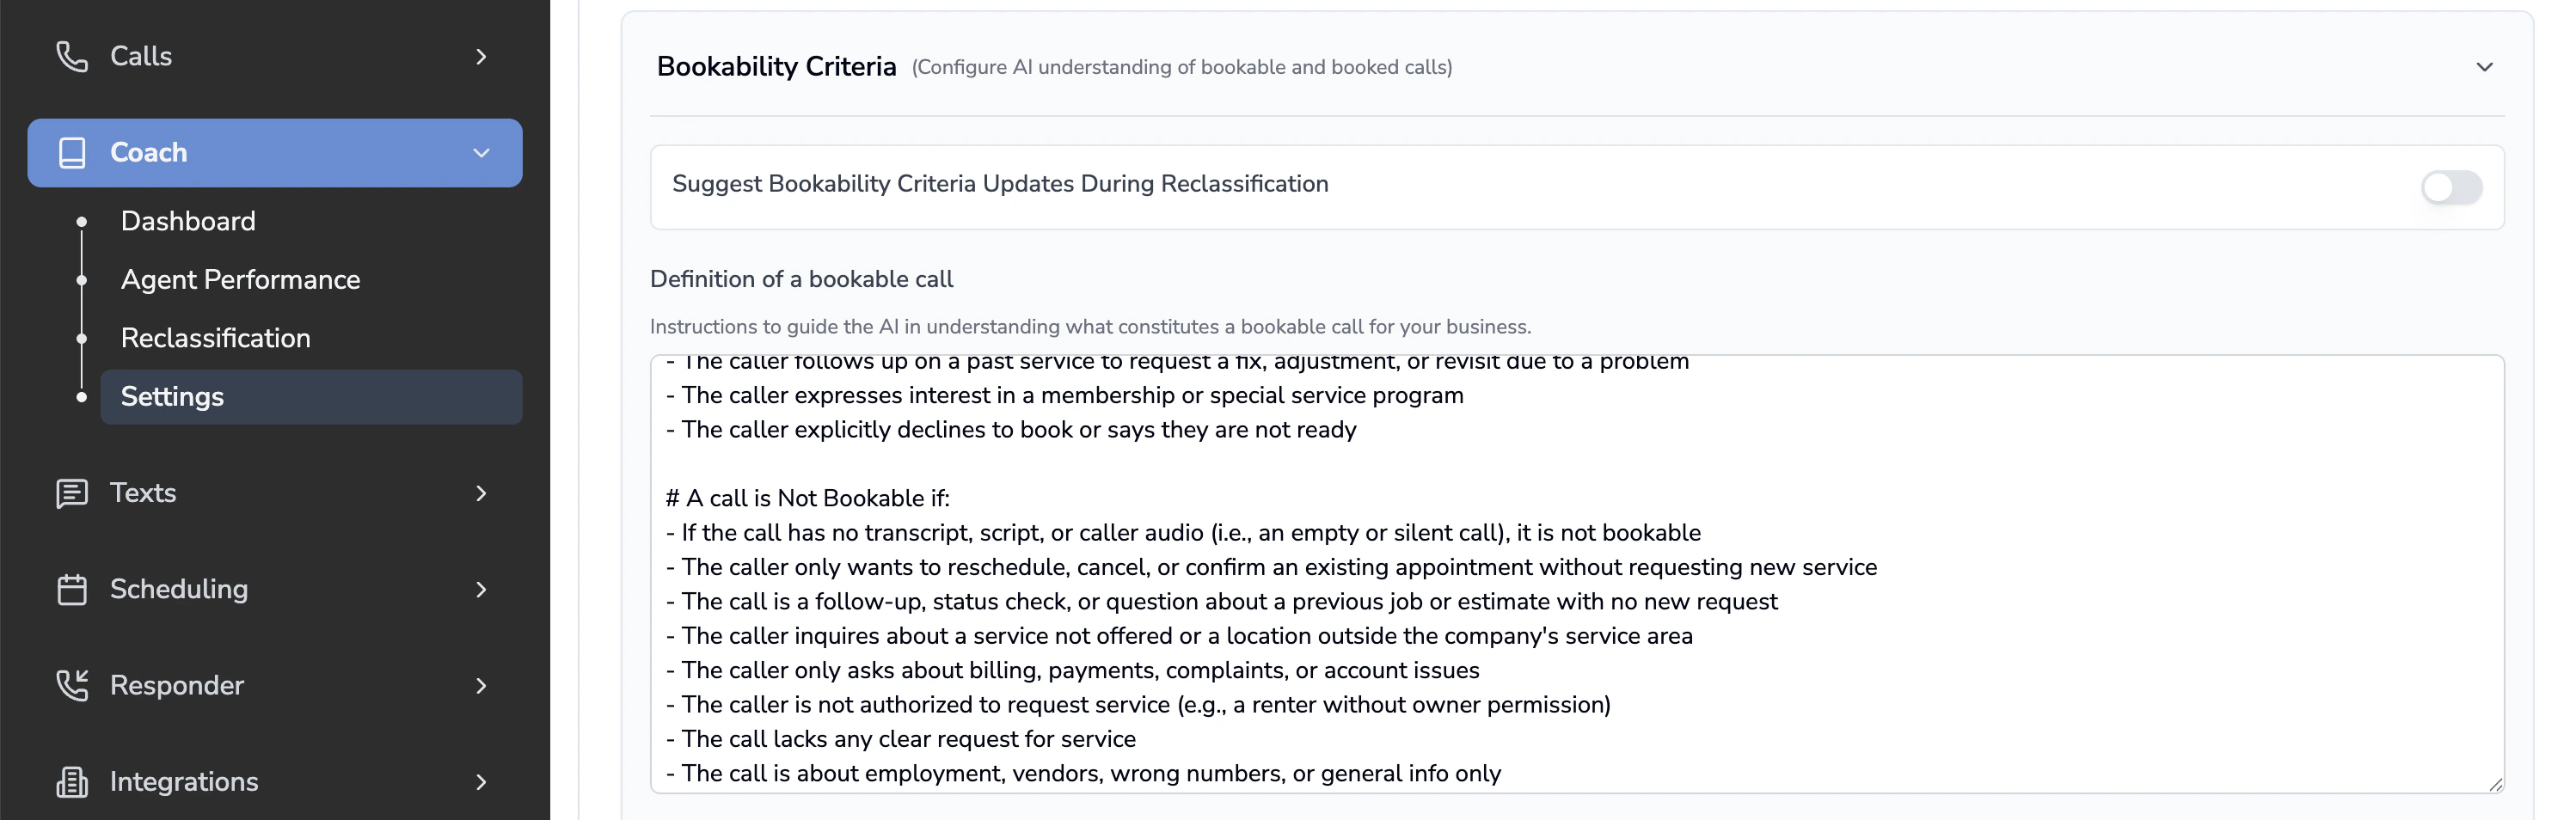Open Reclassification under Coach

215,338
